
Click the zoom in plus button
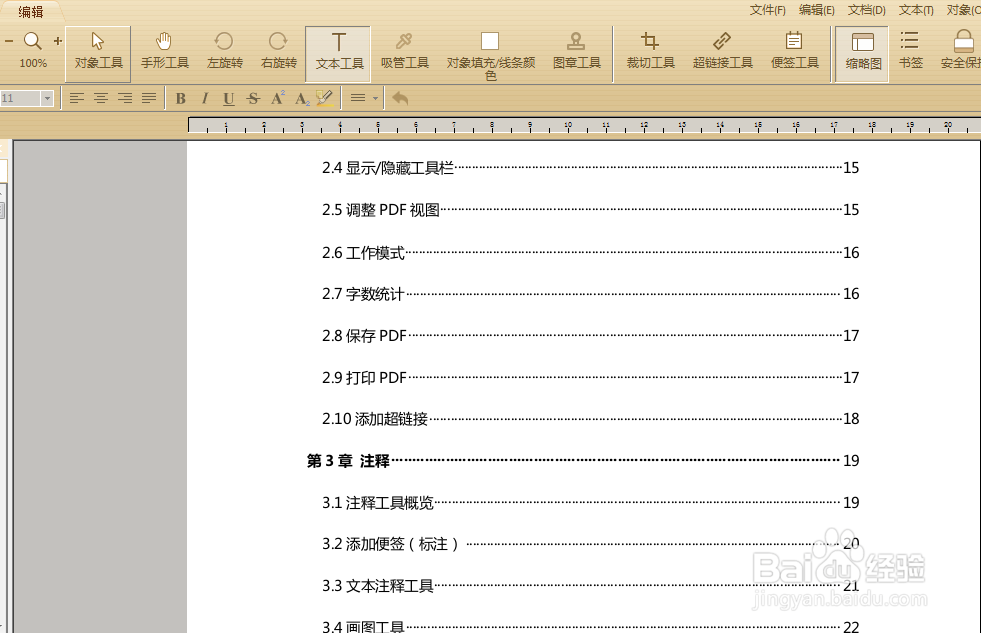tap(58, 41)
